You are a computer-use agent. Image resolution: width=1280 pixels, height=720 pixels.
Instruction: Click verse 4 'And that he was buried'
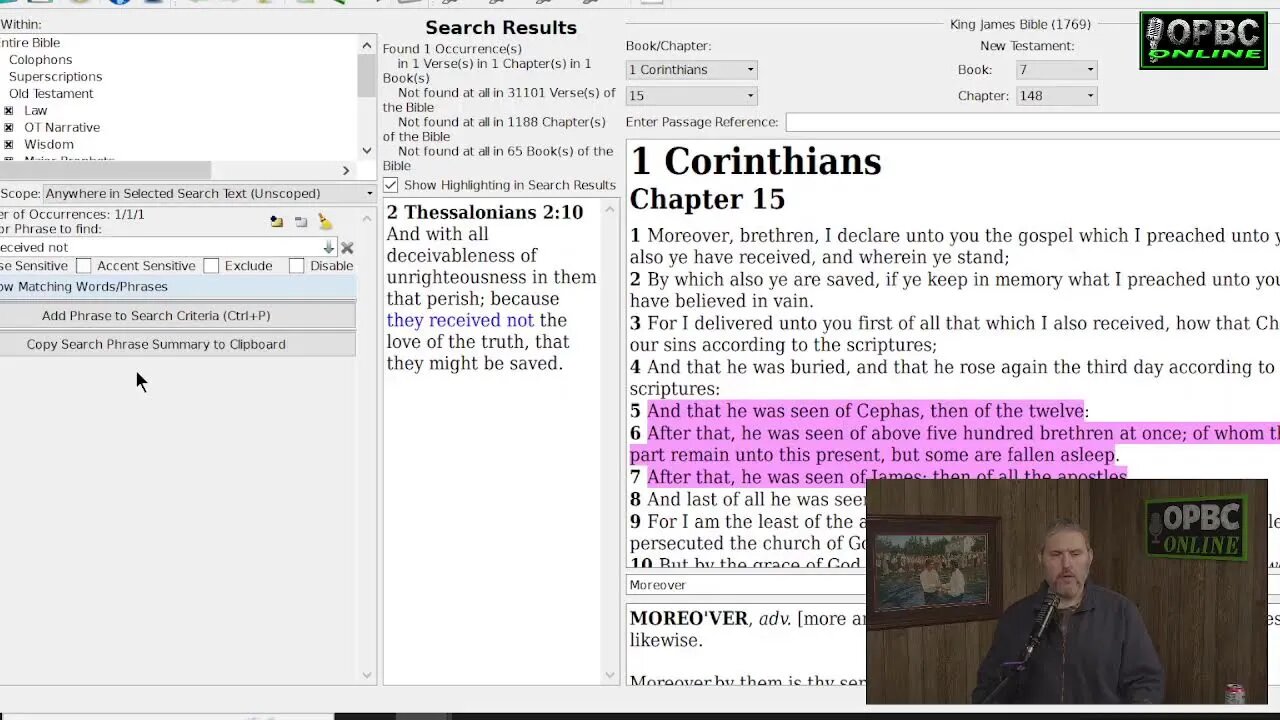955,378
